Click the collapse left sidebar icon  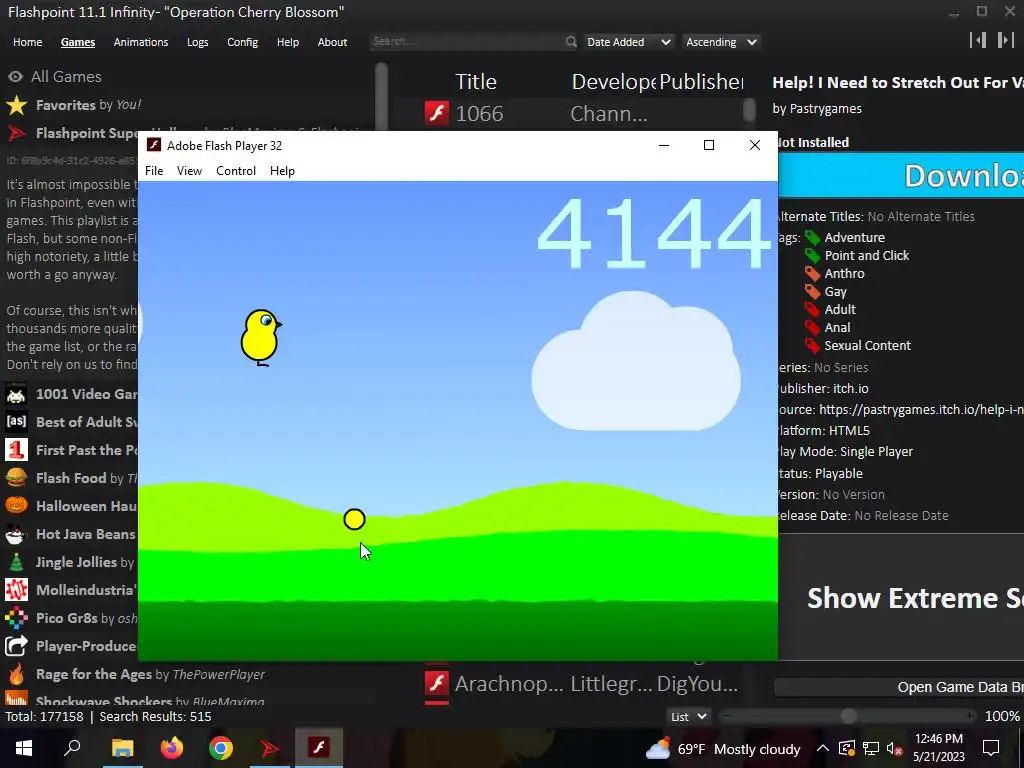pos(978,40)
